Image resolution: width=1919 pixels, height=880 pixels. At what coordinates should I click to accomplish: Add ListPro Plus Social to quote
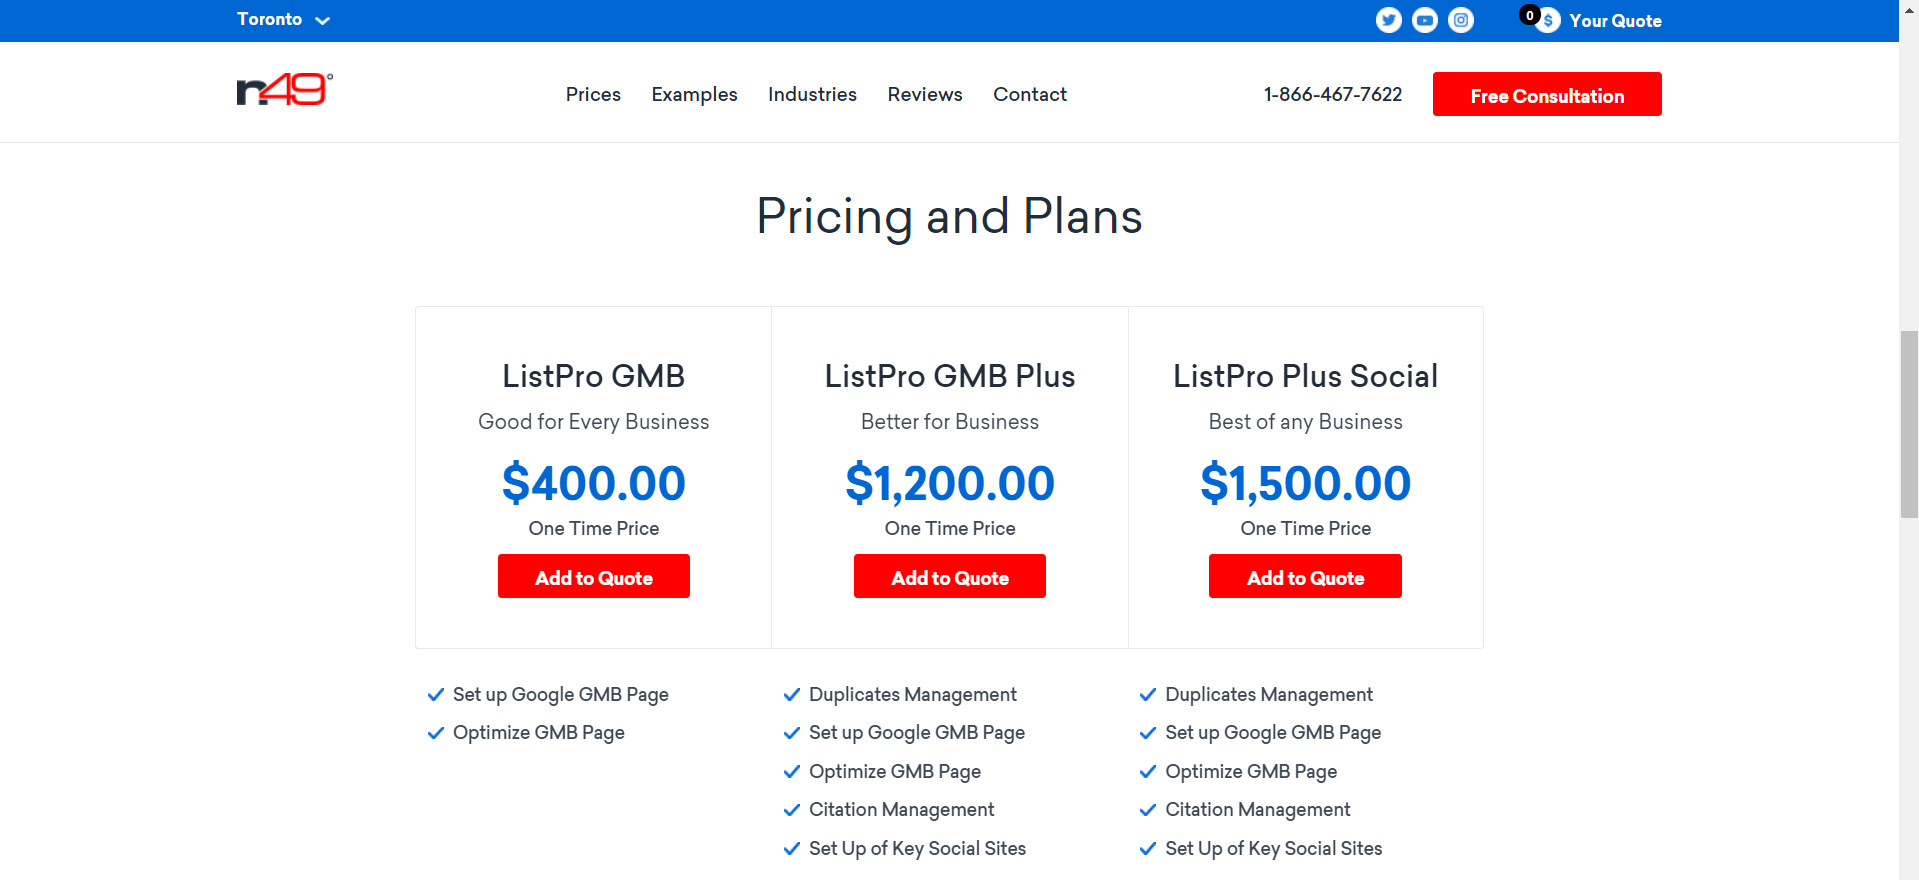[1305, 576]
